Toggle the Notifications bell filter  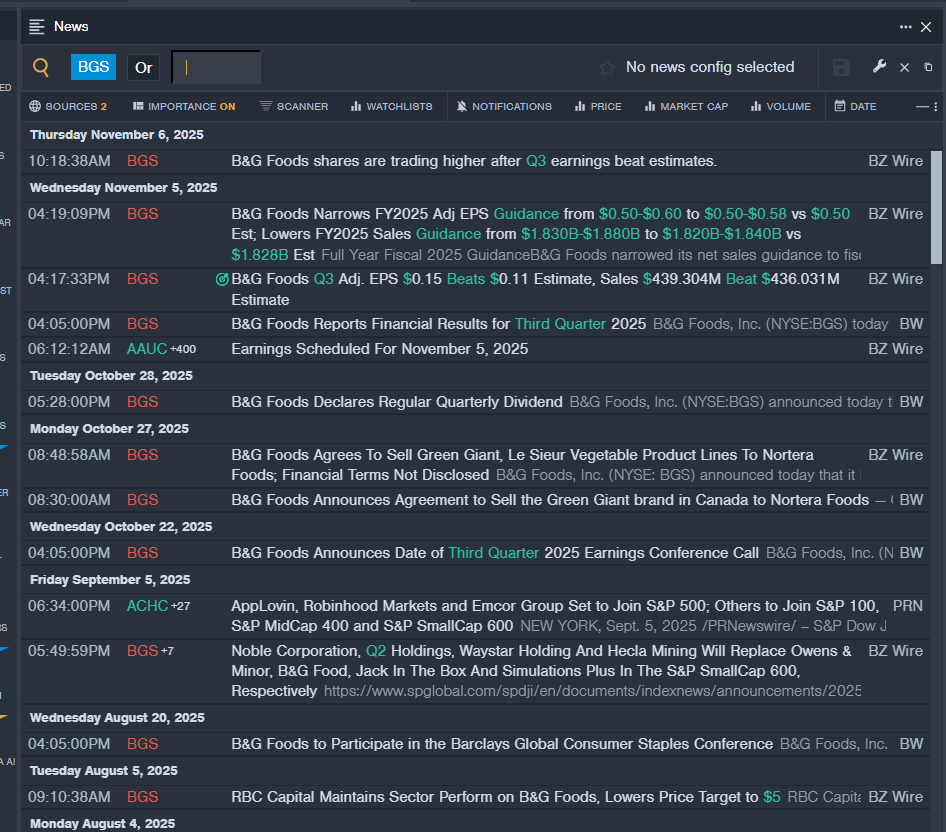[x=504, y=106]
